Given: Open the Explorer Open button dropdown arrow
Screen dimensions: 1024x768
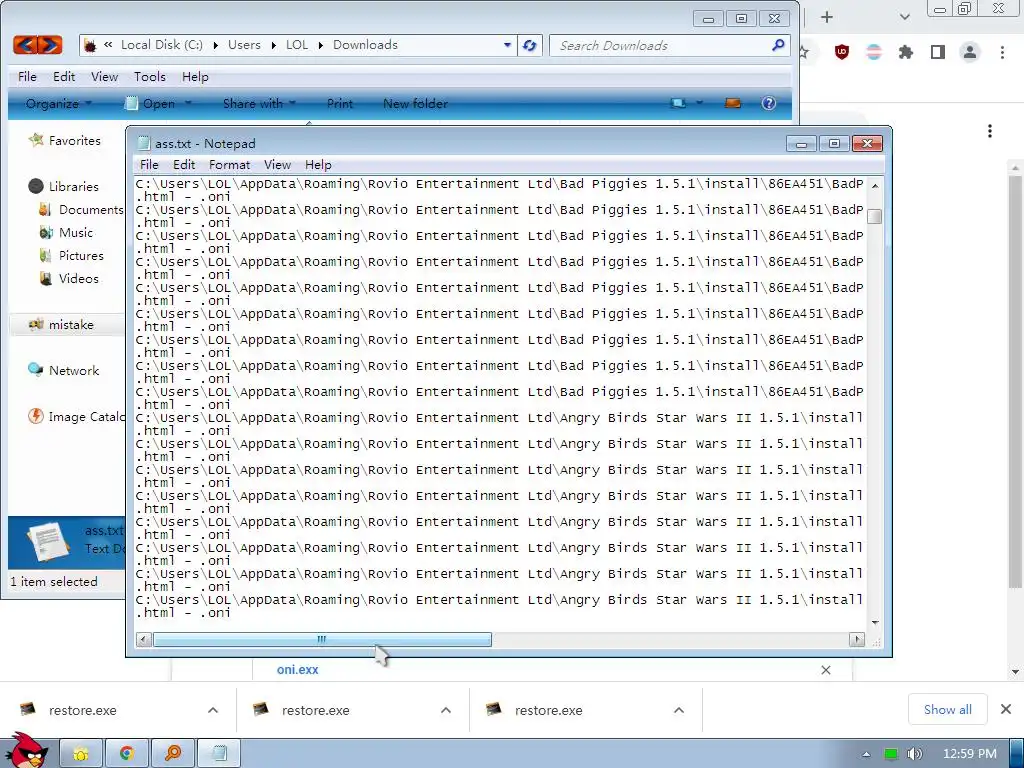Looking at the screenshot, I should (188, 103).
